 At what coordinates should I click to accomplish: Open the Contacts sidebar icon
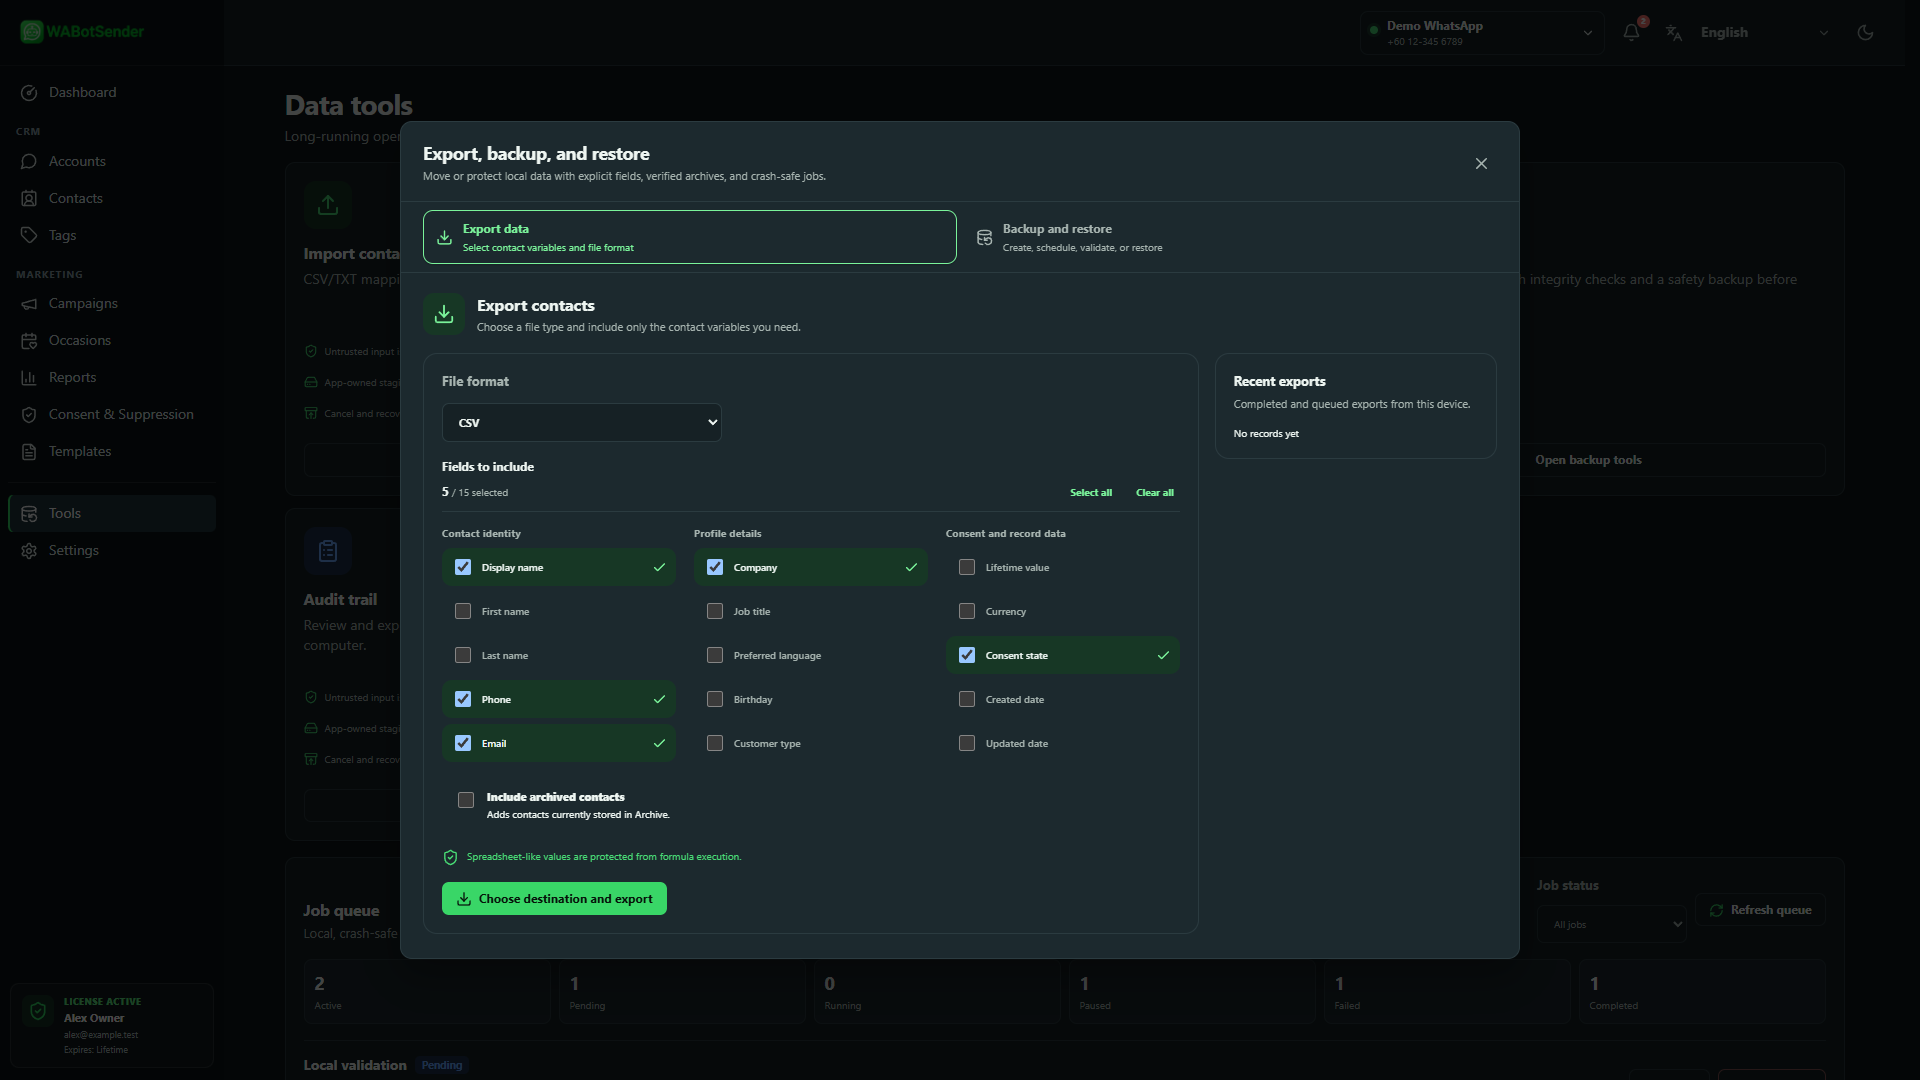(x=29, y=198)
